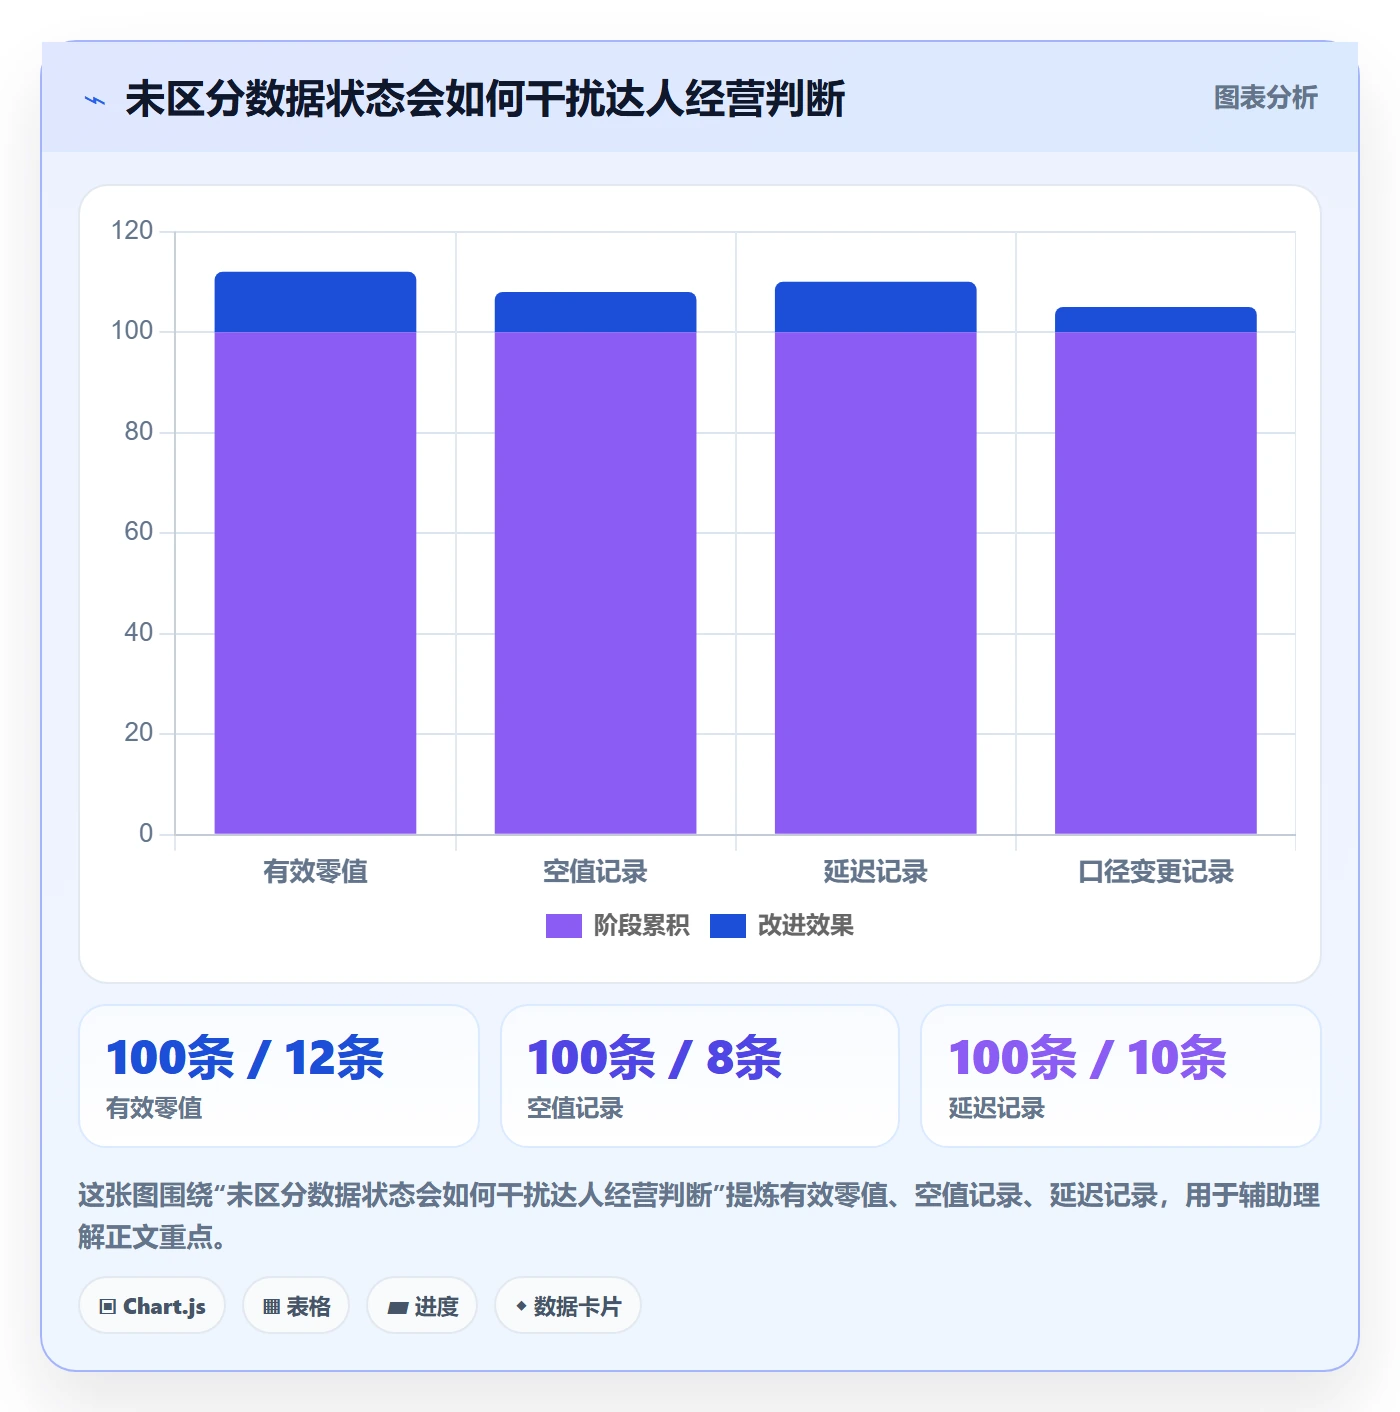1400x1412 pixels.
Task: Click the 有效零值 caption in first card
Action: (x=154, y=1108)
